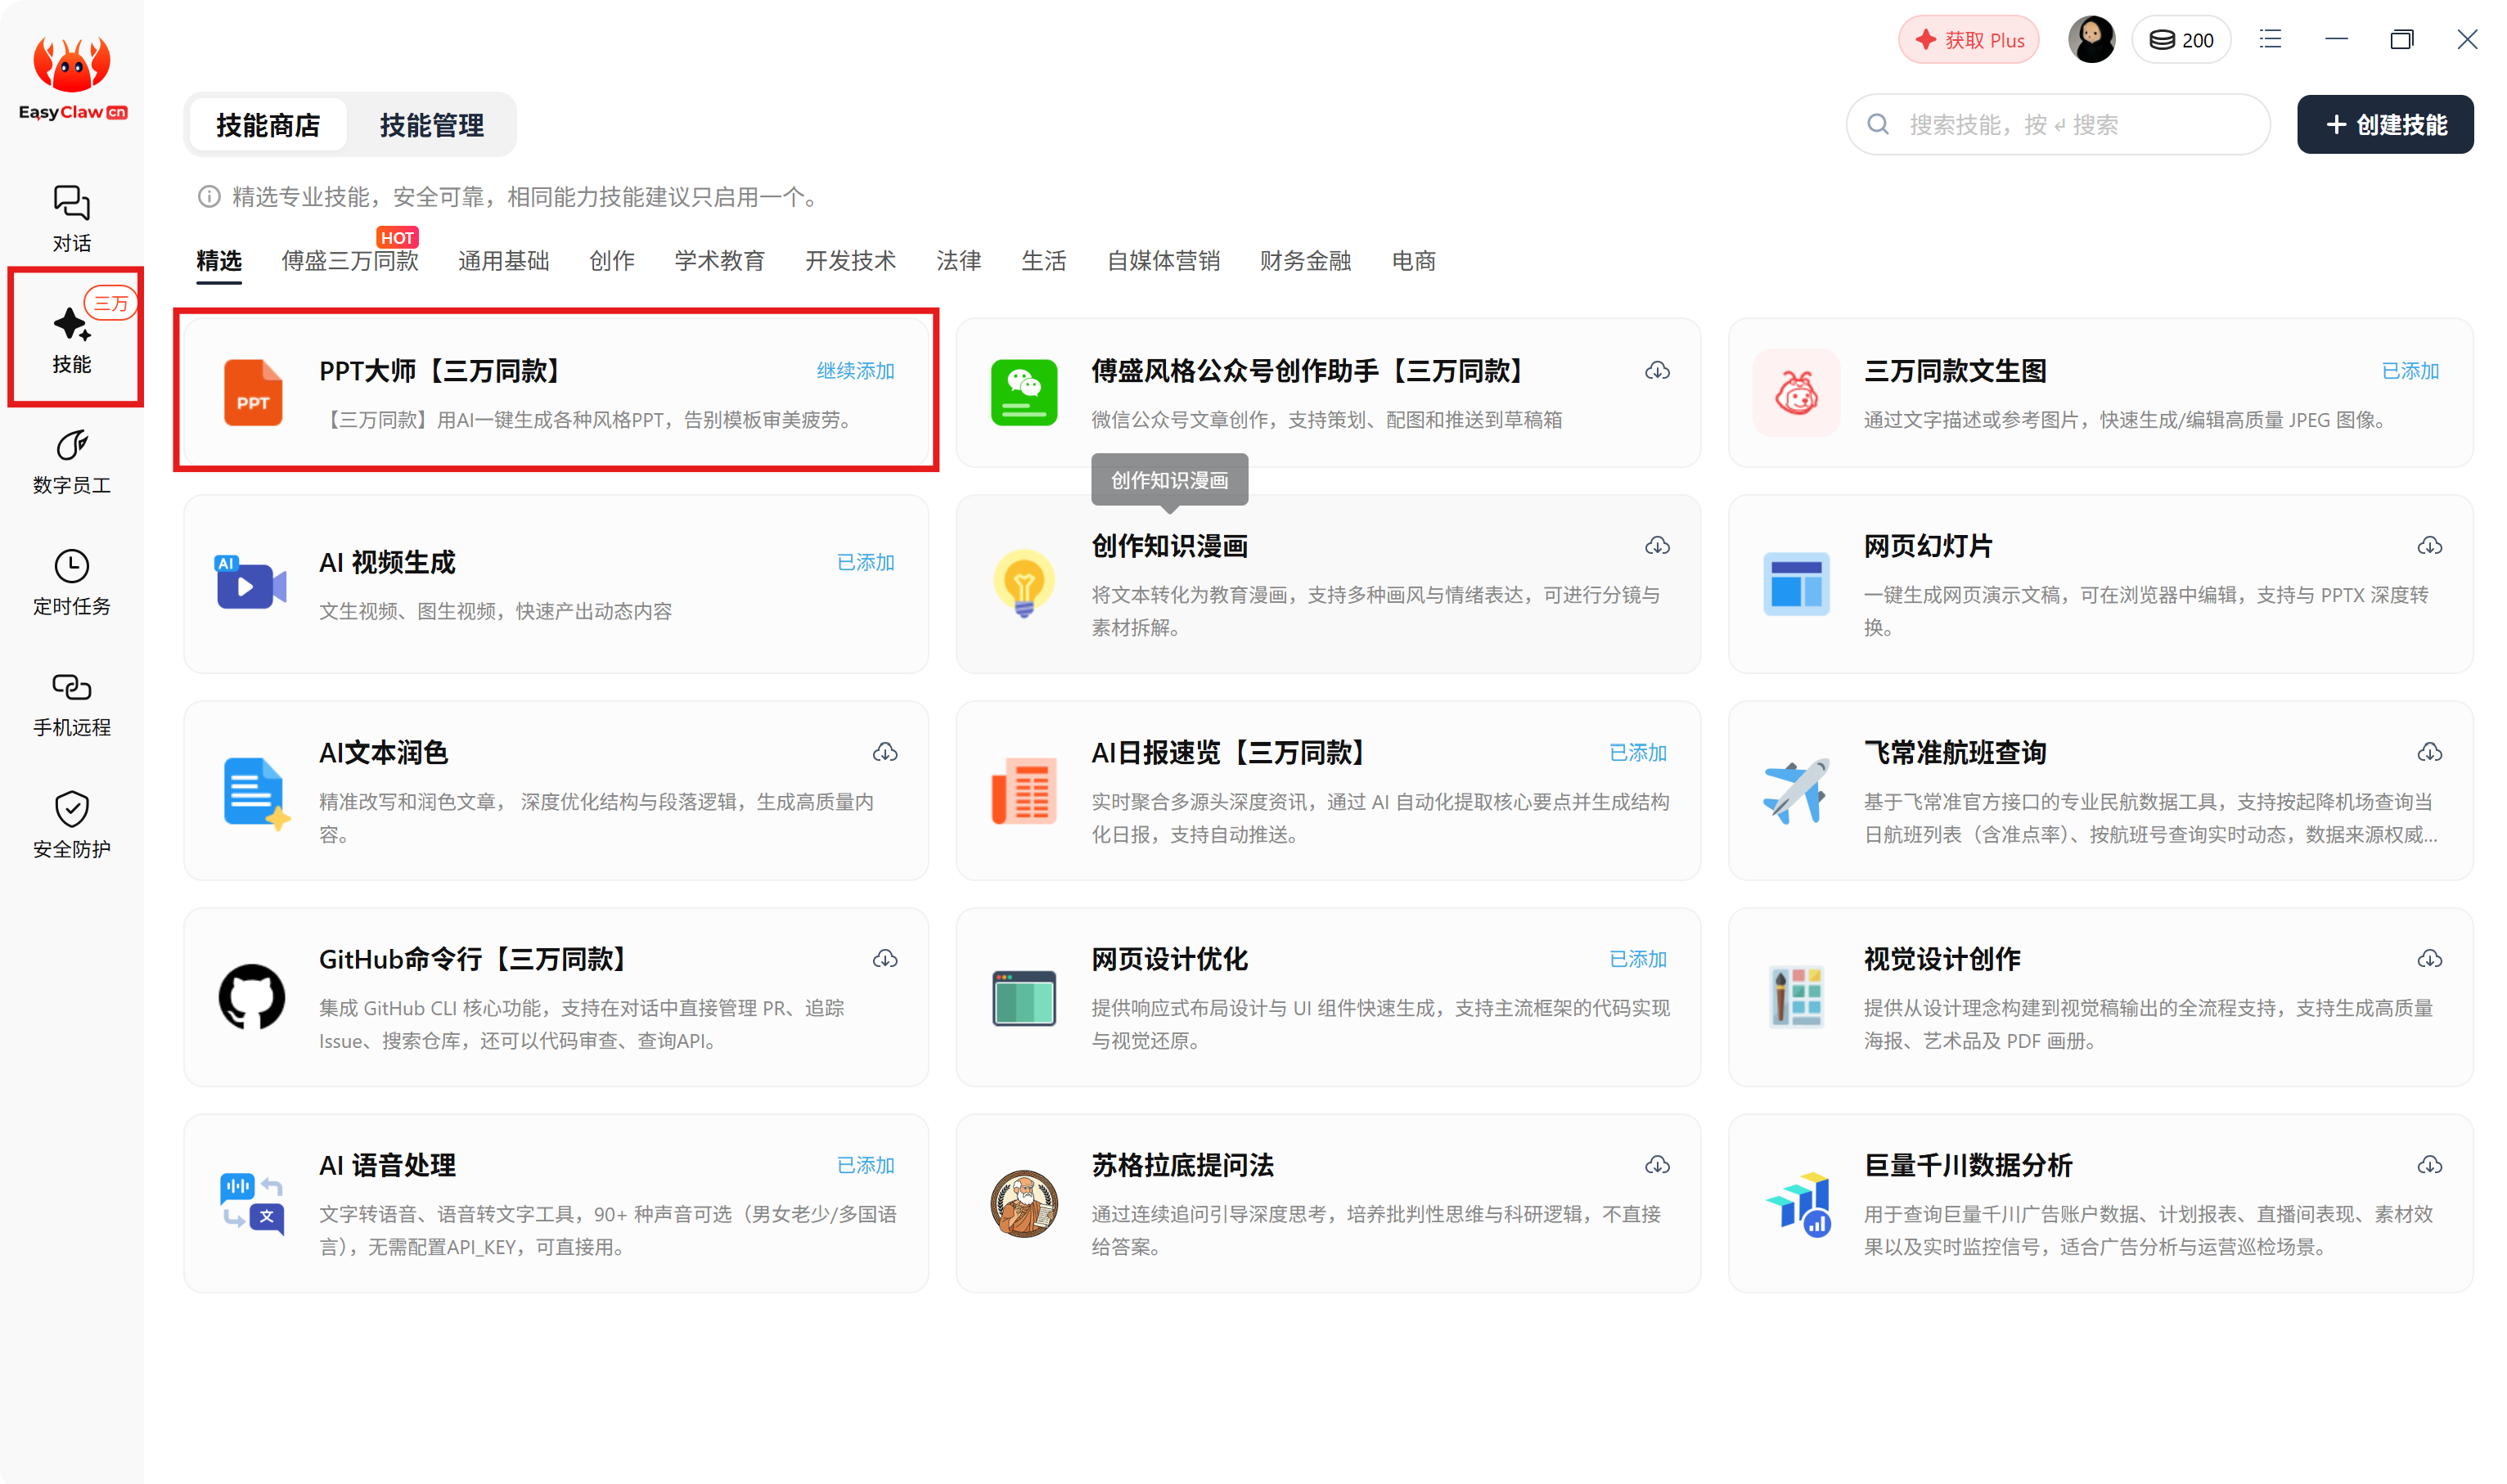
Task: Open the user avatar profile
Action: (x=2091, y=40)
